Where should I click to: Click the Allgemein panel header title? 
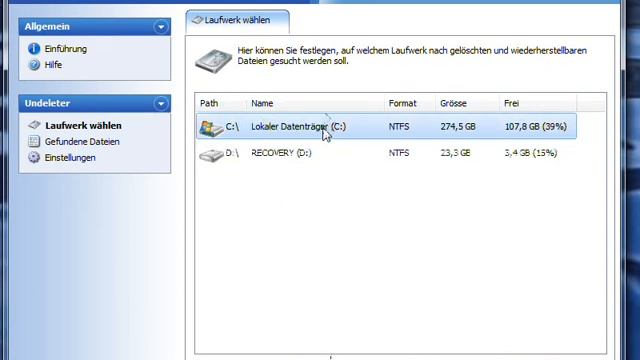click(47, 27)
